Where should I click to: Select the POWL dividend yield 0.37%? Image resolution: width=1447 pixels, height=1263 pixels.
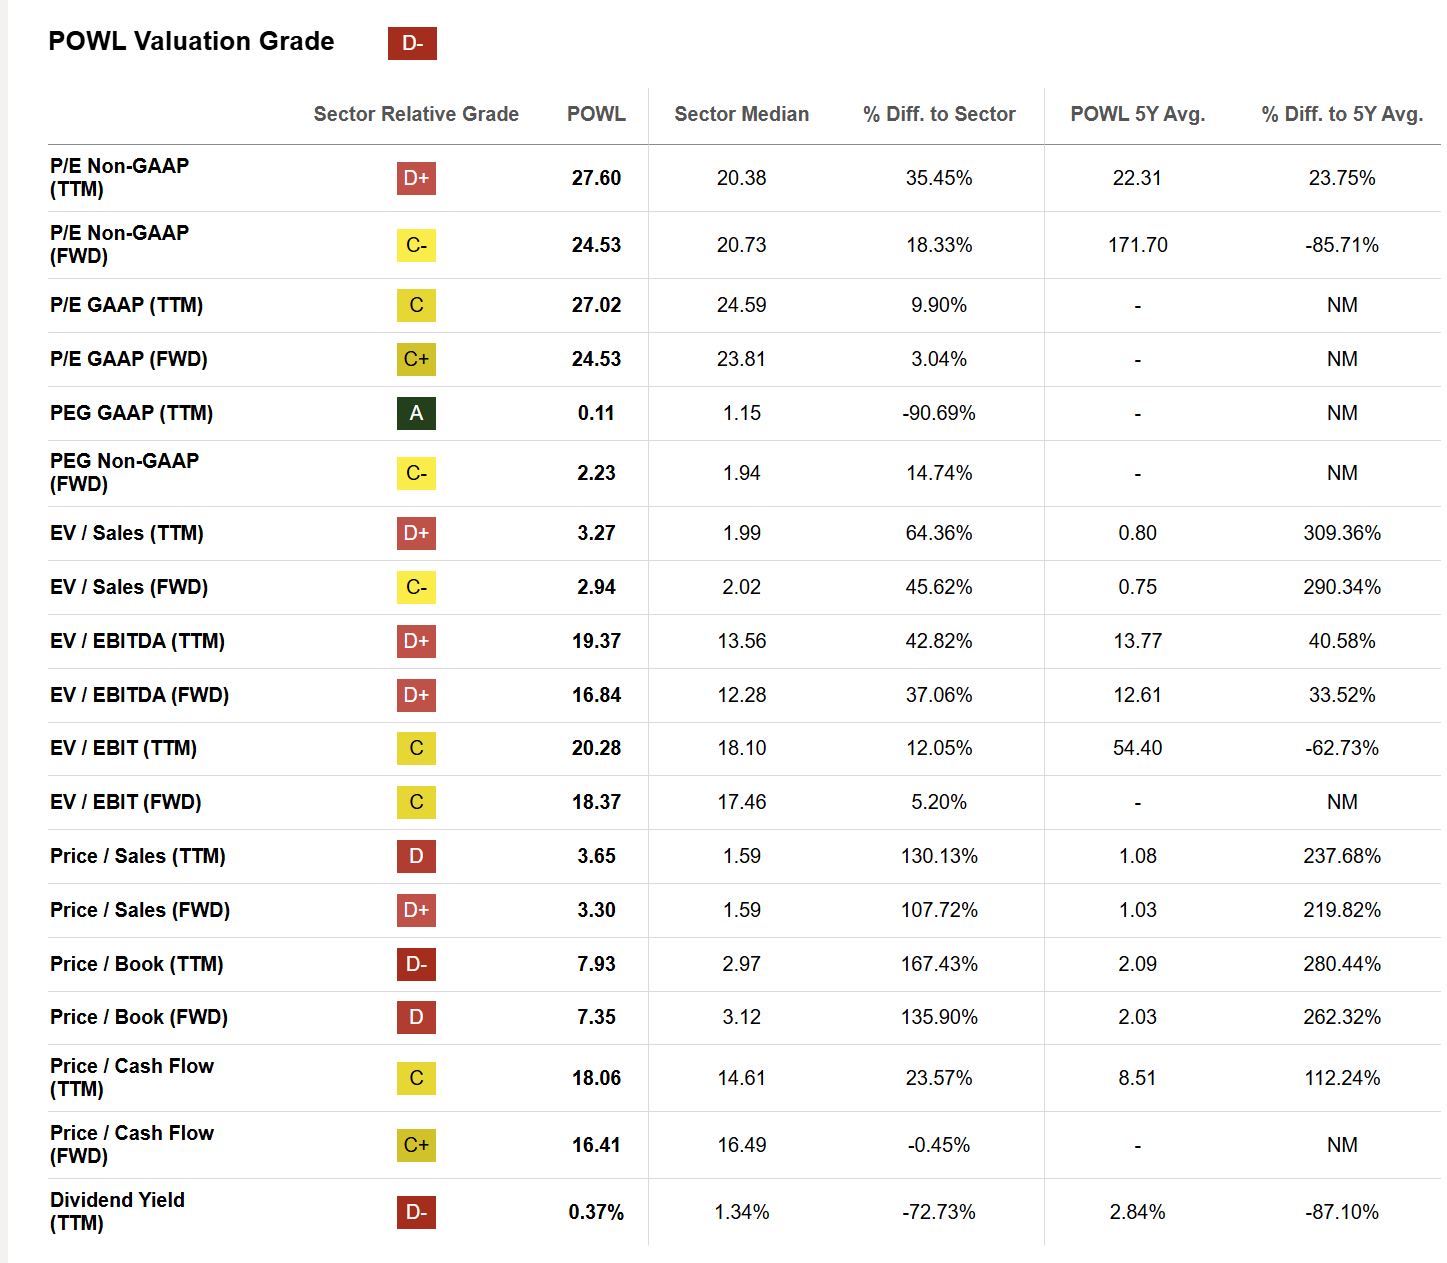[x=596, y=1212]
